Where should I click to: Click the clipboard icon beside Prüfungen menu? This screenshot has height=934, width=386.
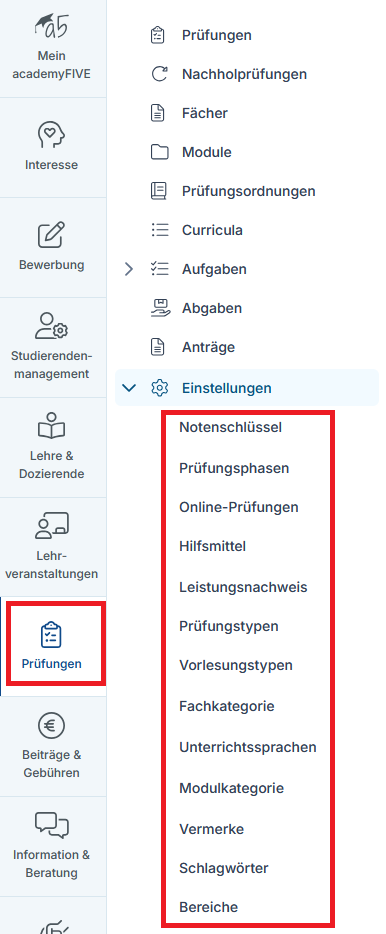pyautogui.click(x=158, y=35)
